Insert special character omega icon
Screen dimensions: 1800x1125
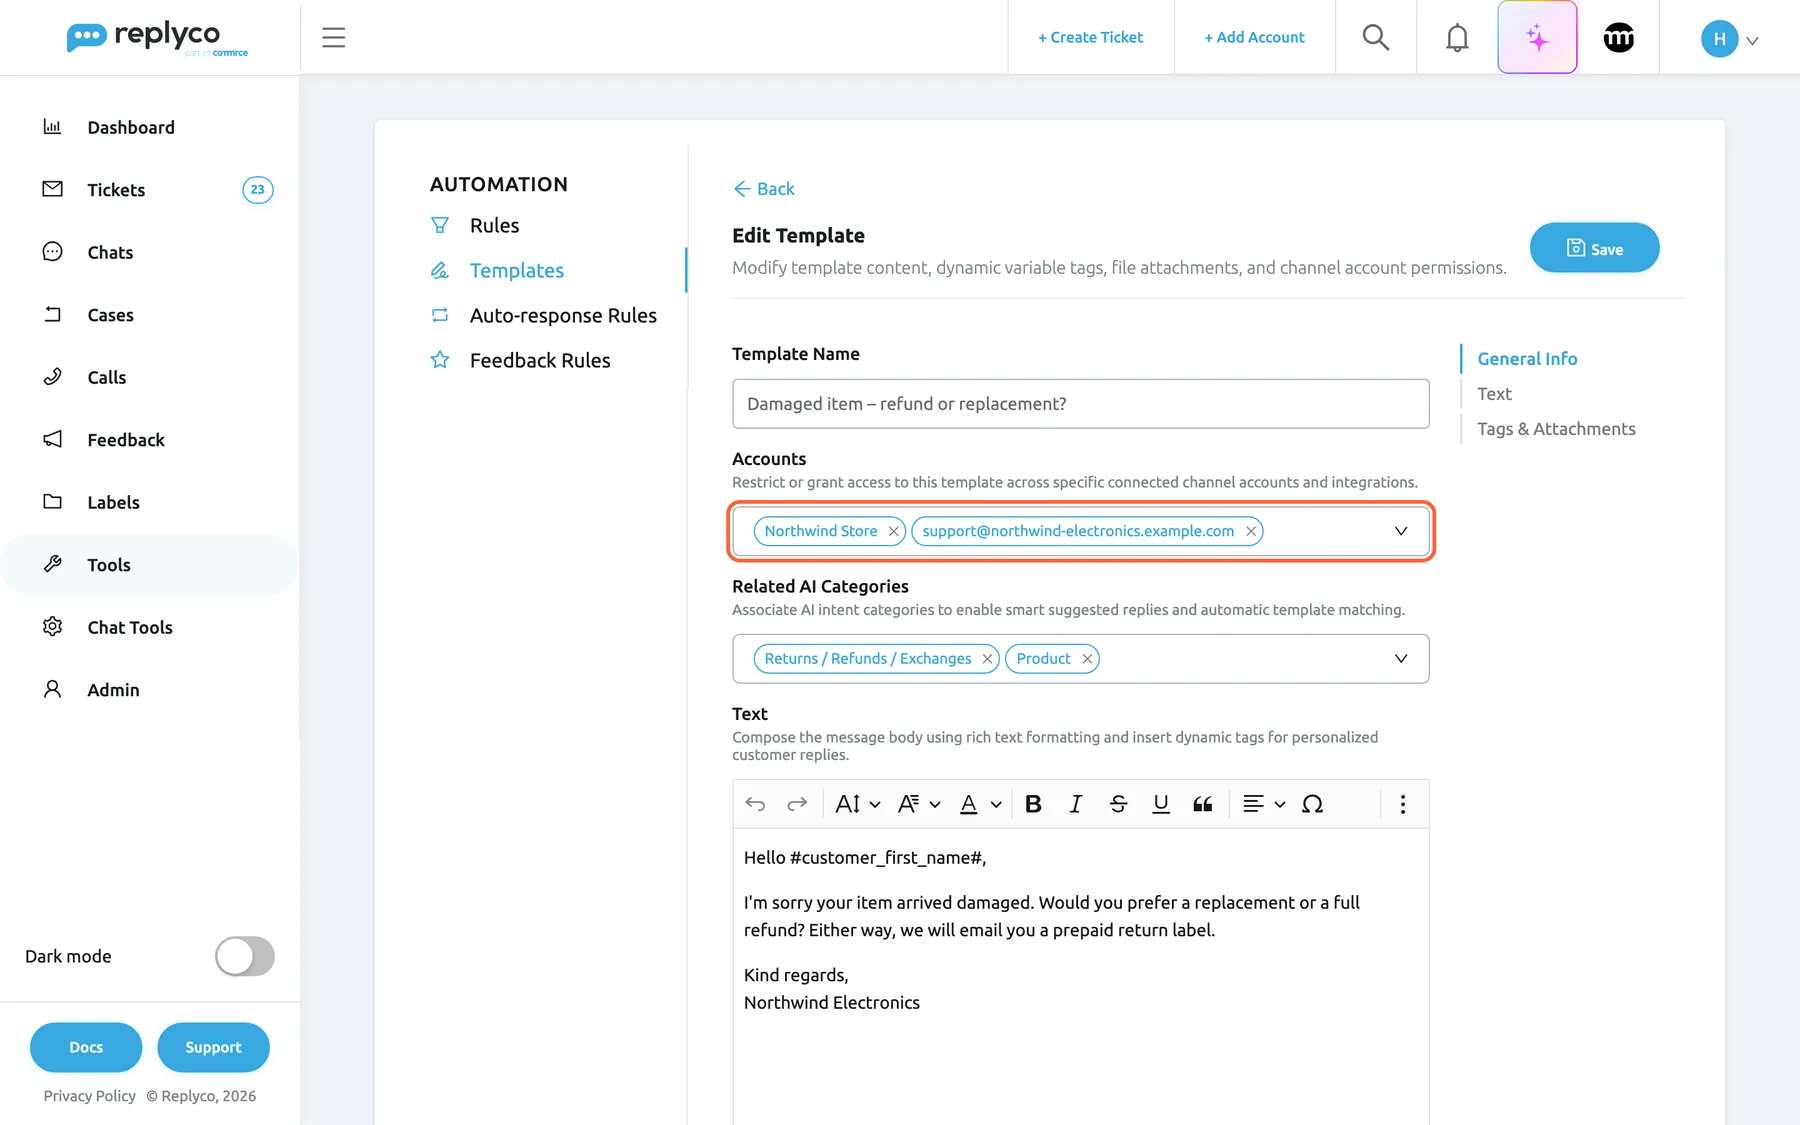click(x=1312, y=804)
